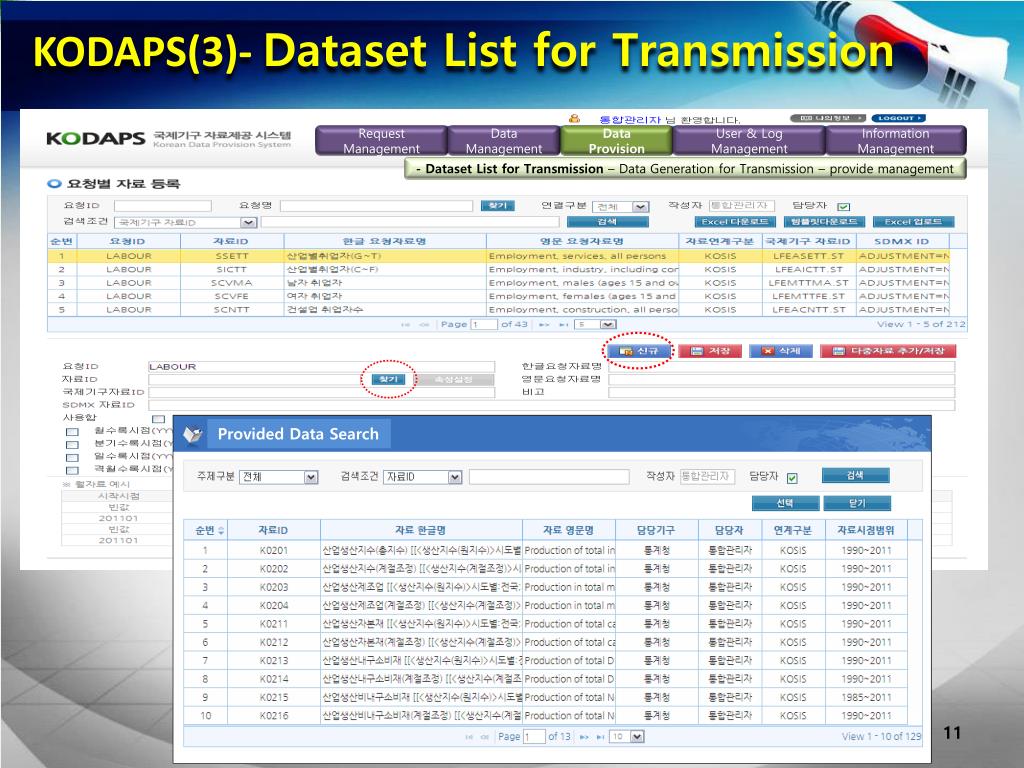Image resolution: width=1024 pixels, height=768 pixels.
Task: Click the 속성설정 button
Action: pyautogui.click(x=454, y=379)
